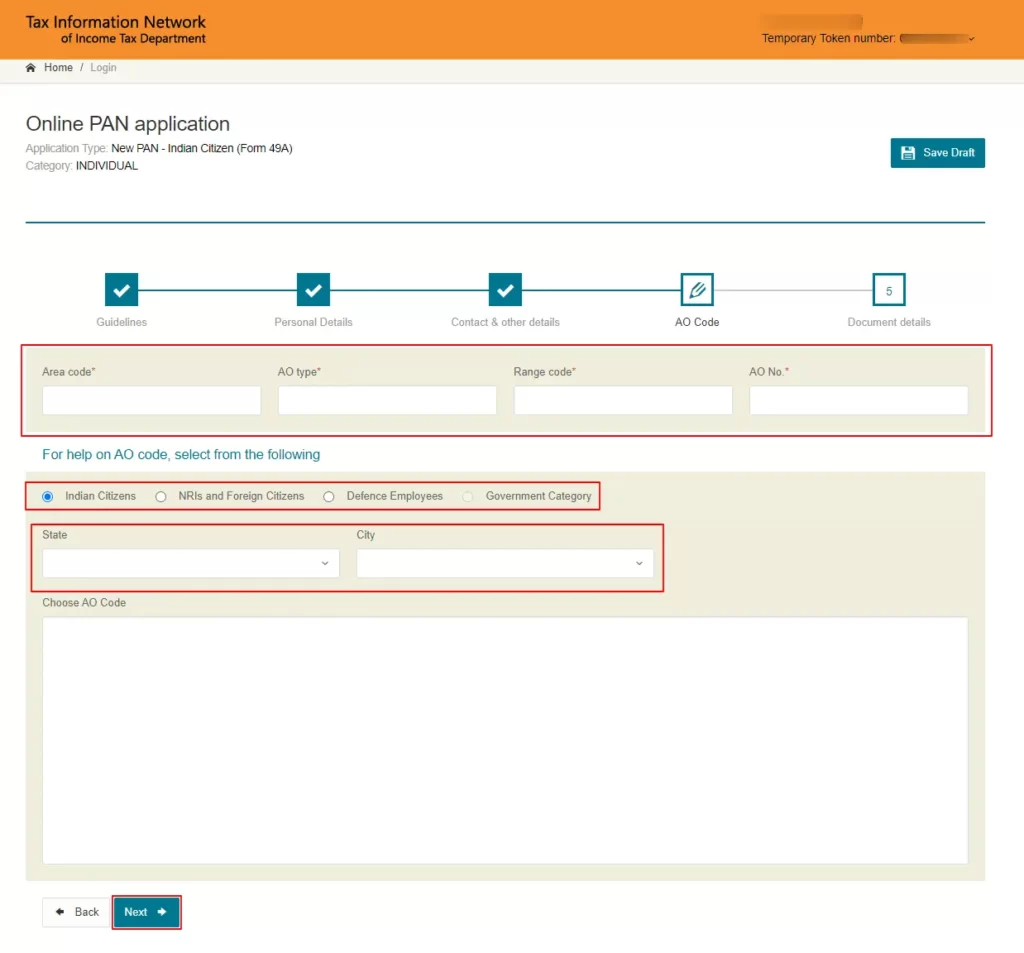Open the City dropdown
The image size is (1024, 953).
point(505,564)
